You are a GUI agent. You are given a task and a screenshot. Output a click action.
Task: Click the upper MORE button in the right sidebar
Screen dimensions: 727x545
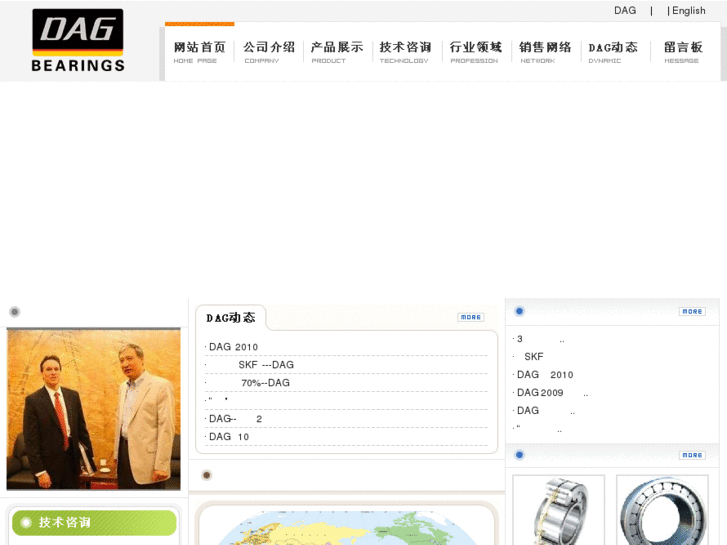tap(692, 312)
